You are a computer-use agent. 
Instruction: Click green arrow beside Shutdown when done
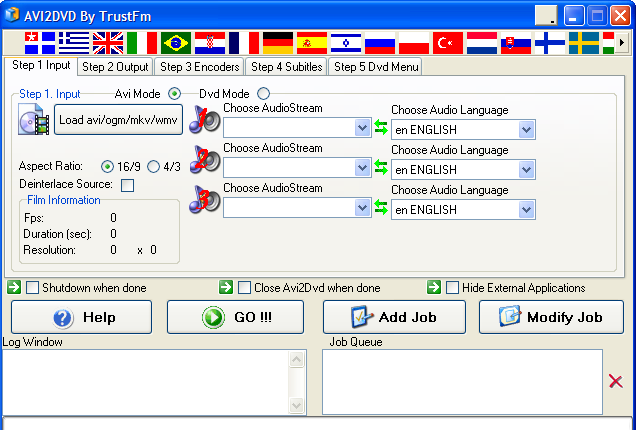[x=14, y=287]
